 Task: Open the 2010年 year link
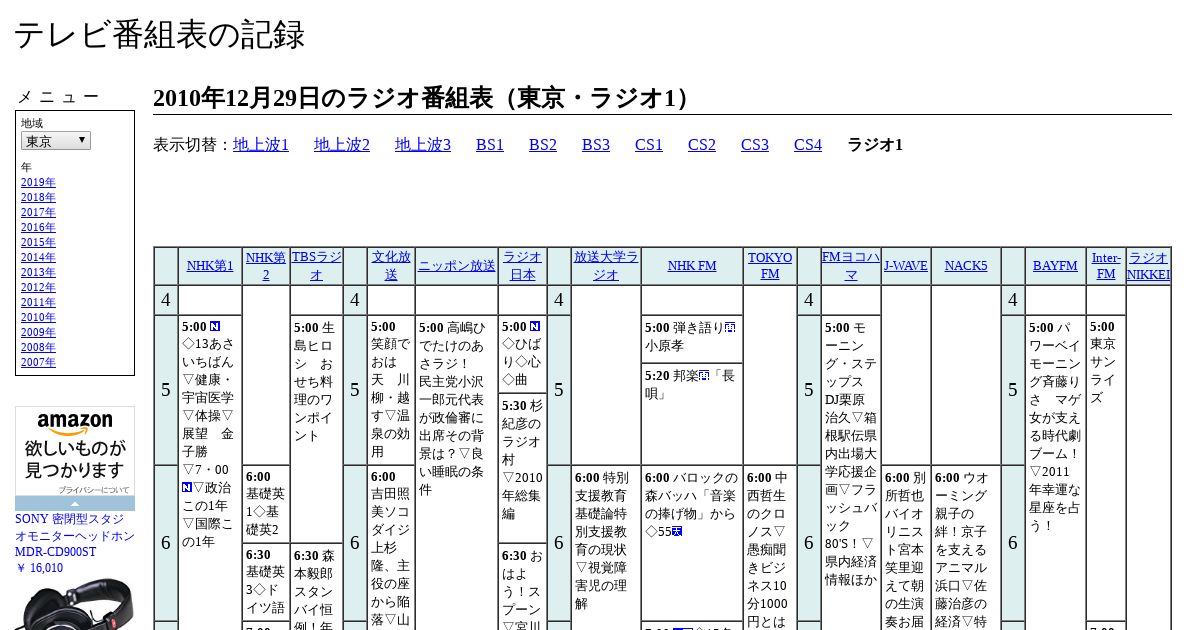point(38,318)
